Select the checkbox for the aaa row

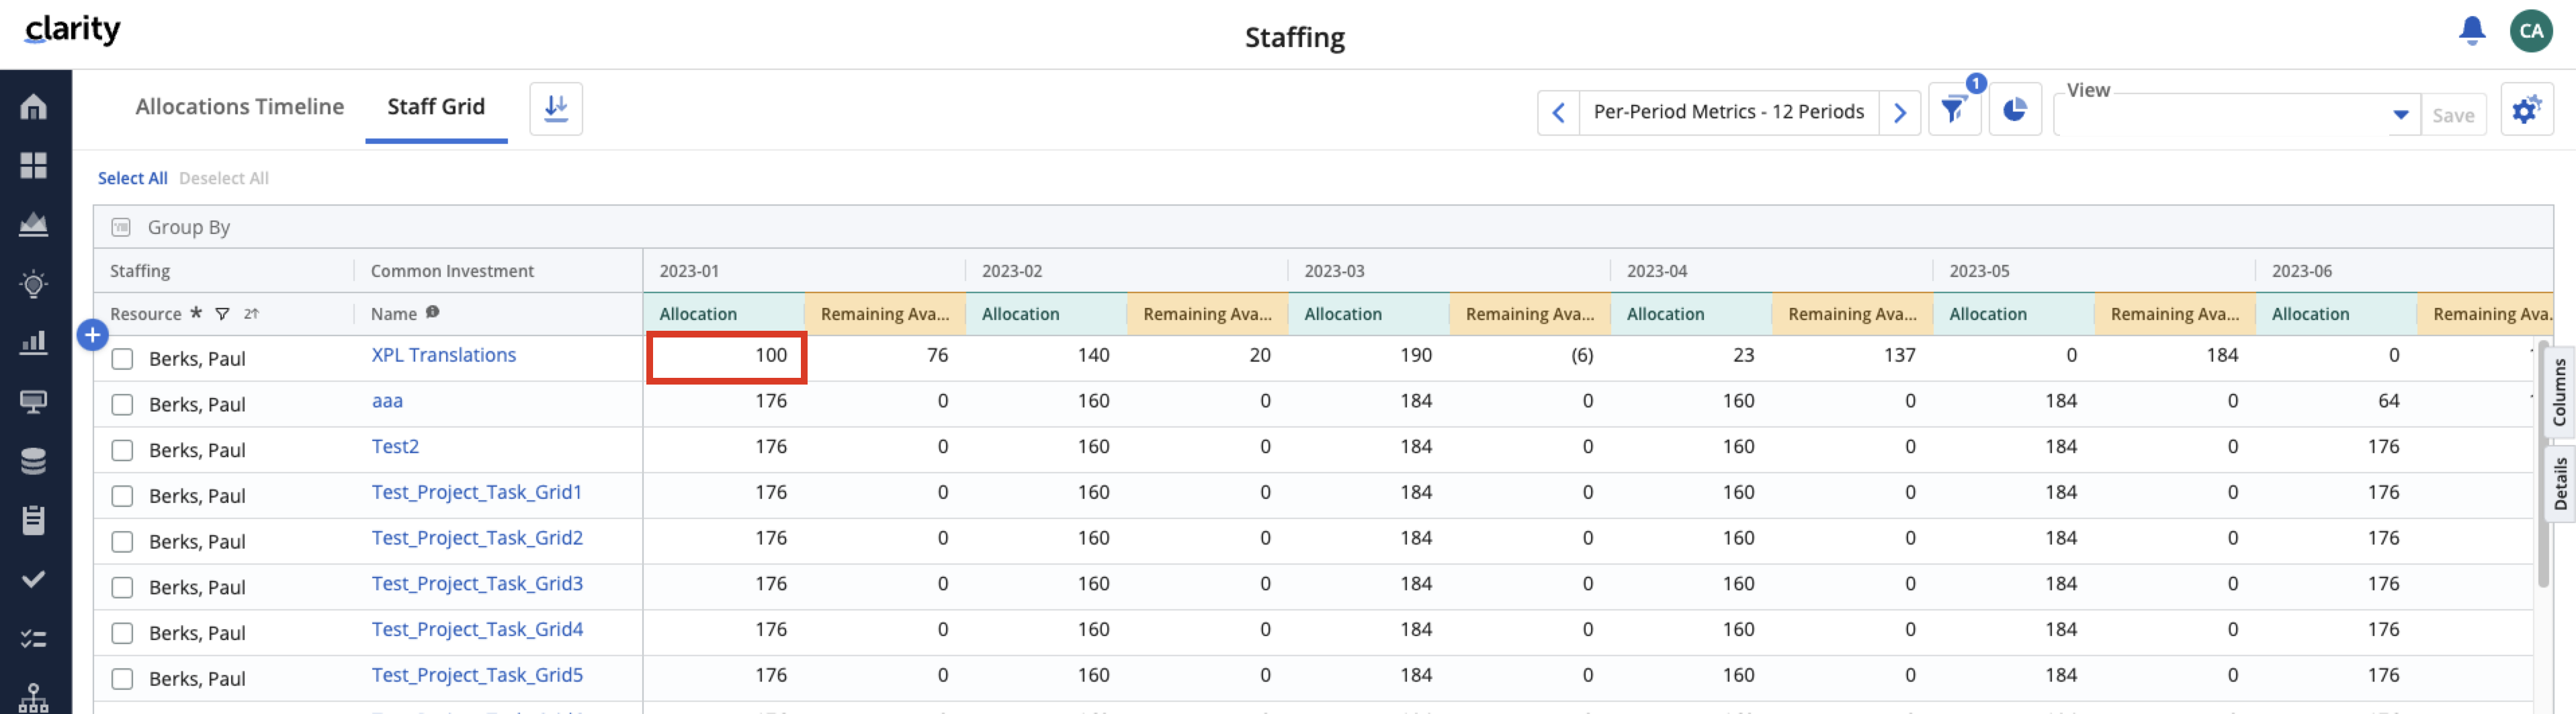pyautogui.click(x=122, y=405)
